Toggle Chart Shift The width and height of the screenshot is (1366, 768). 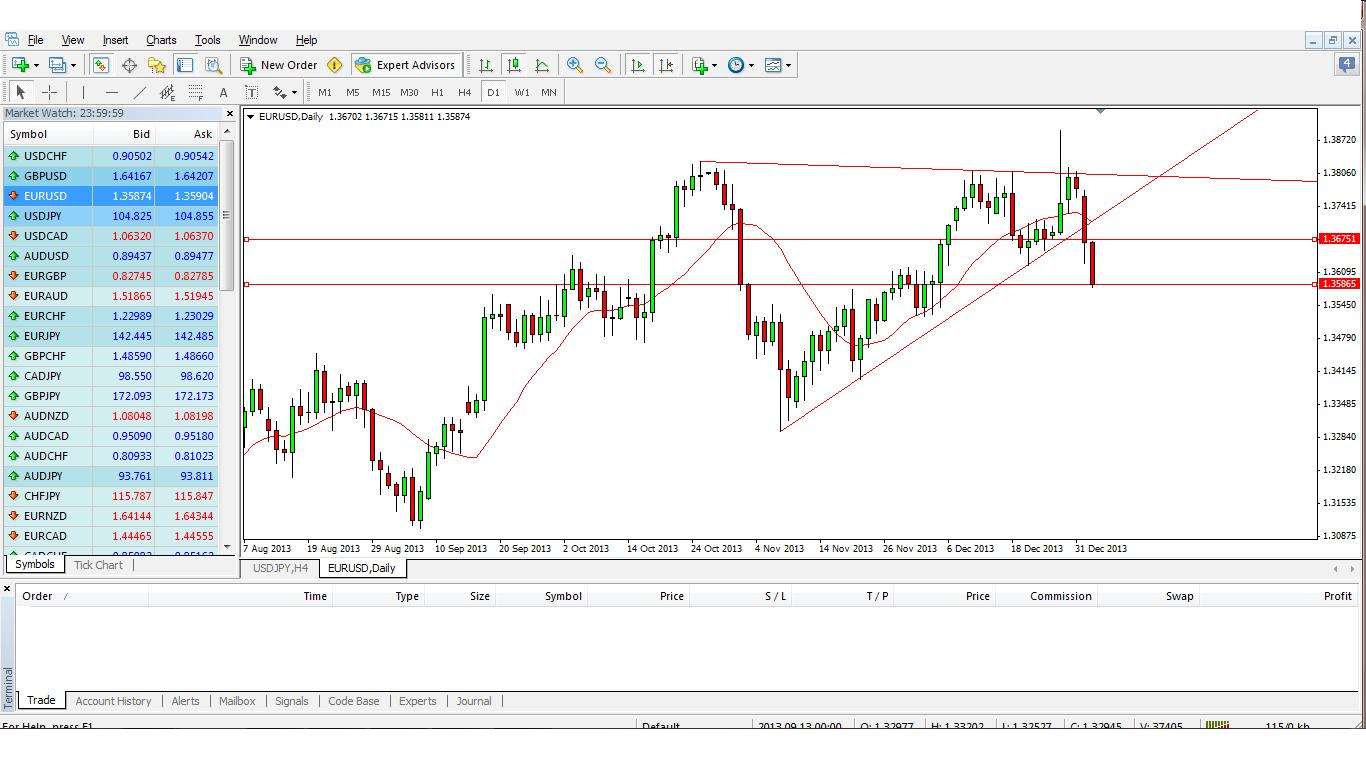coord(666,65)
